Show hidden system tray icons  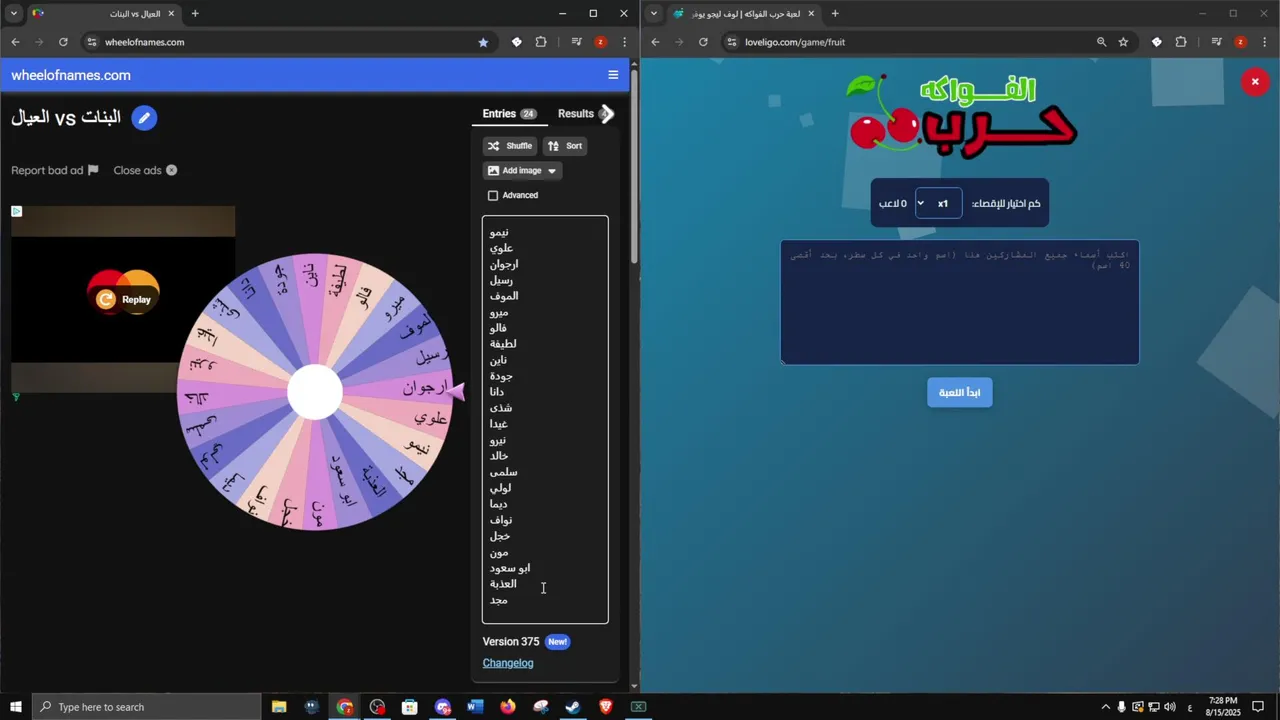click(1106, 707)
